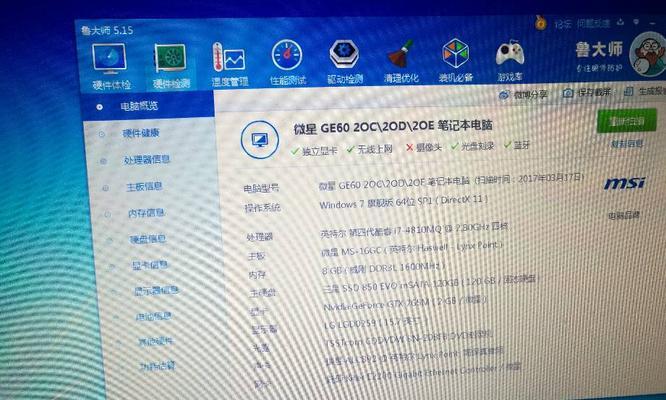Click the 保存截屏 camera icon
666x400 pixels.
coord(568,93)
